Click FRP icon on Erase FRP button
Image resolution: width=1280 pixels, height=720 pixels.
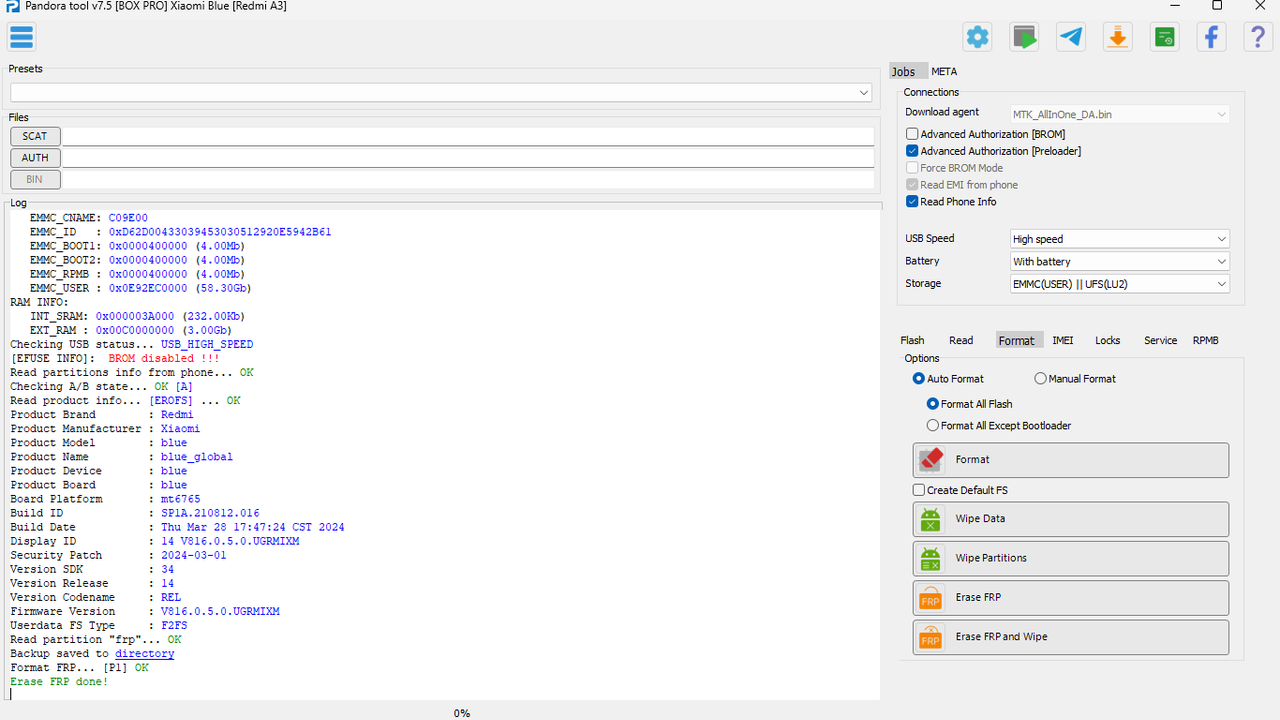click(x=931, y=598)
